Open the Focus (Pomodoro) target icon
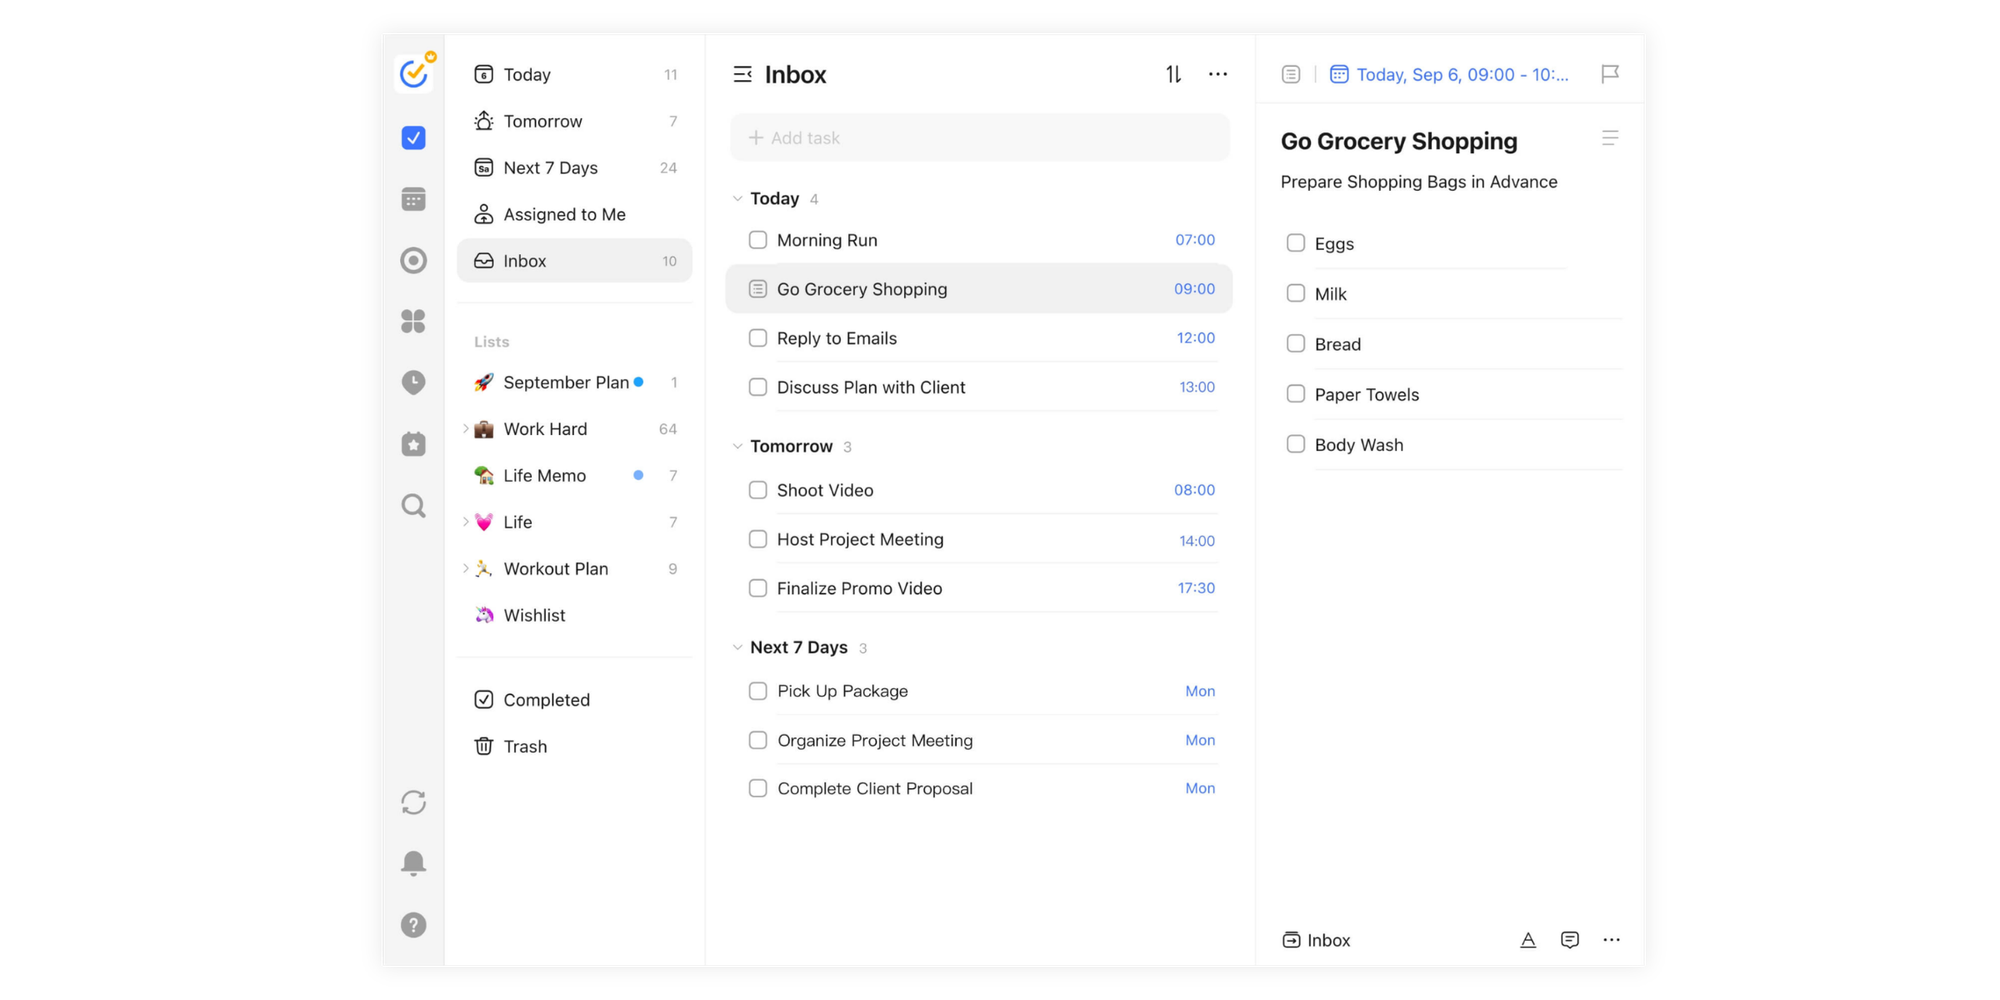 pos(414,261)
